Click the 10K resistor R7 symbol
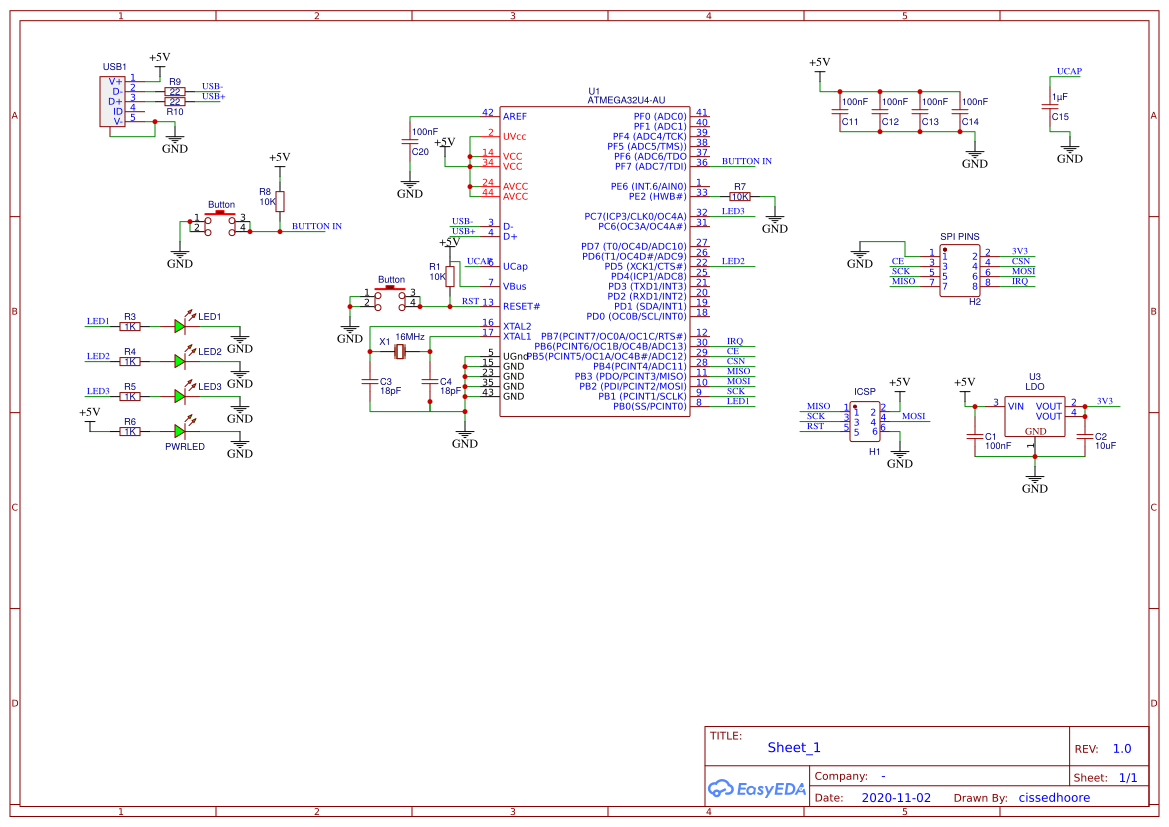 coord(740,196)
